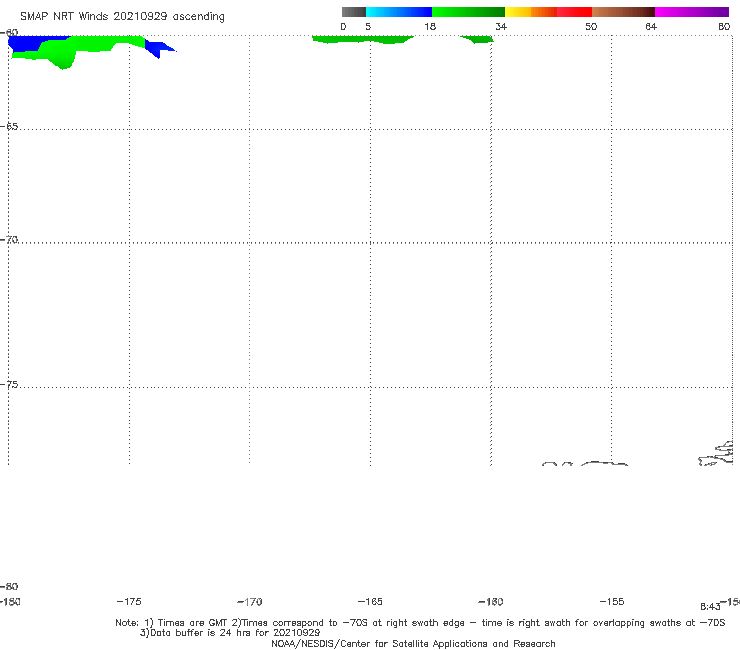Click the color bar label '50'
This screenshot has width=740, height=650.
coord(591,26)
